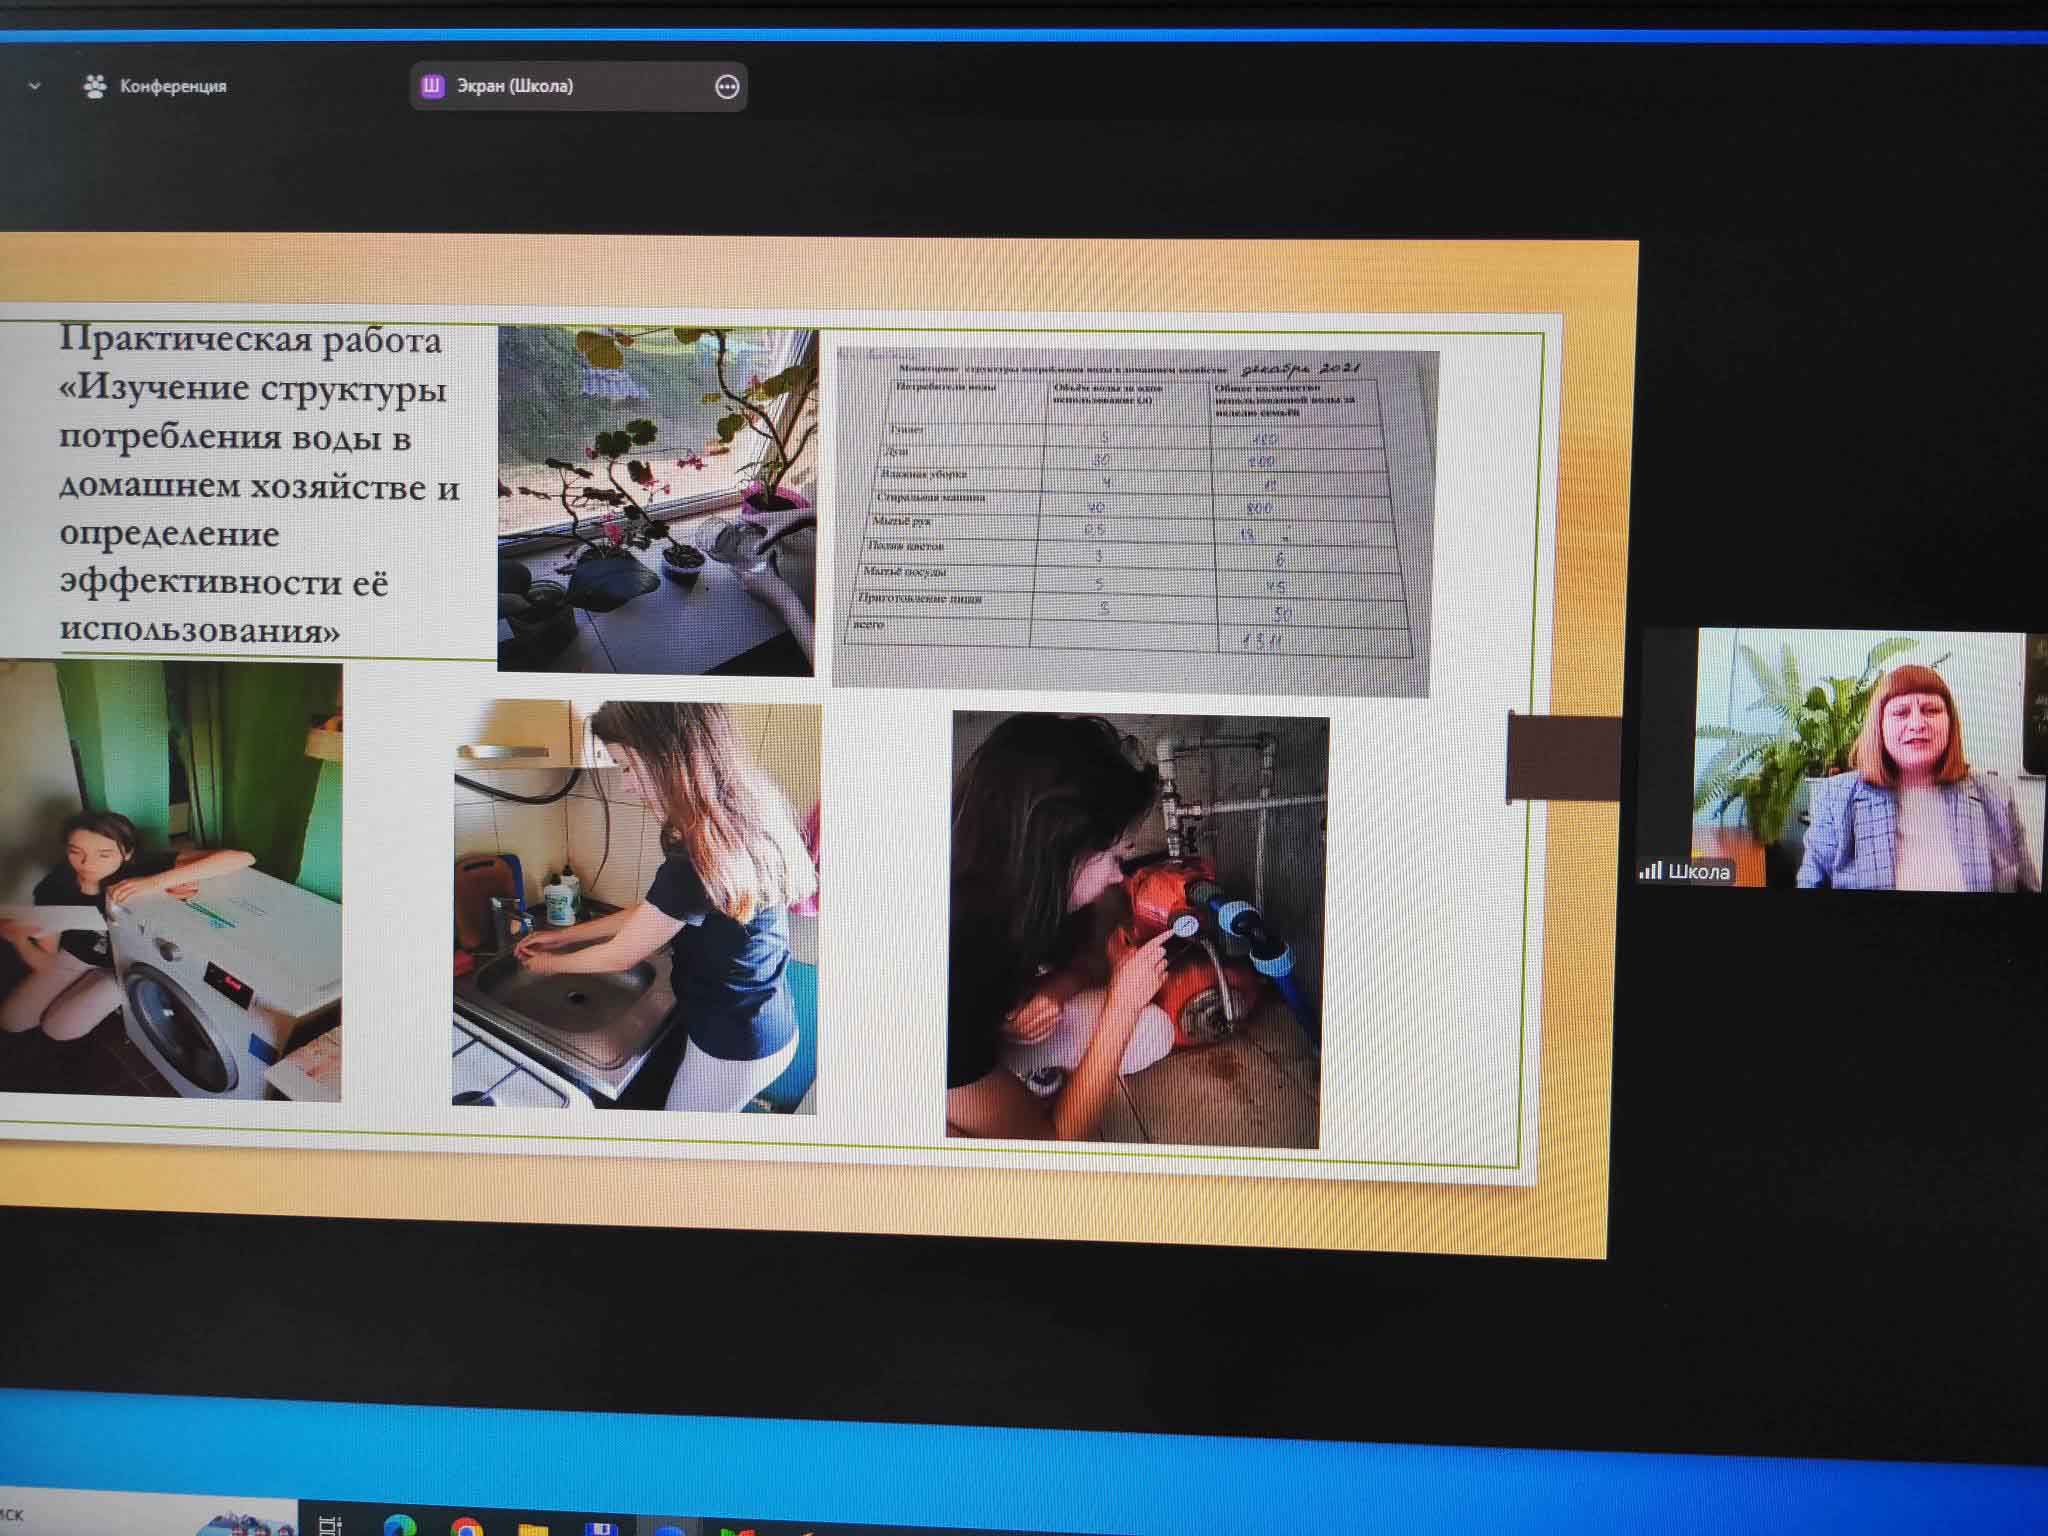Image resolution: width=2048 pixels, height=1536 pixels.
Task: Open Microsoft Edge from the taskbar
Action: tap(398, 1527)
